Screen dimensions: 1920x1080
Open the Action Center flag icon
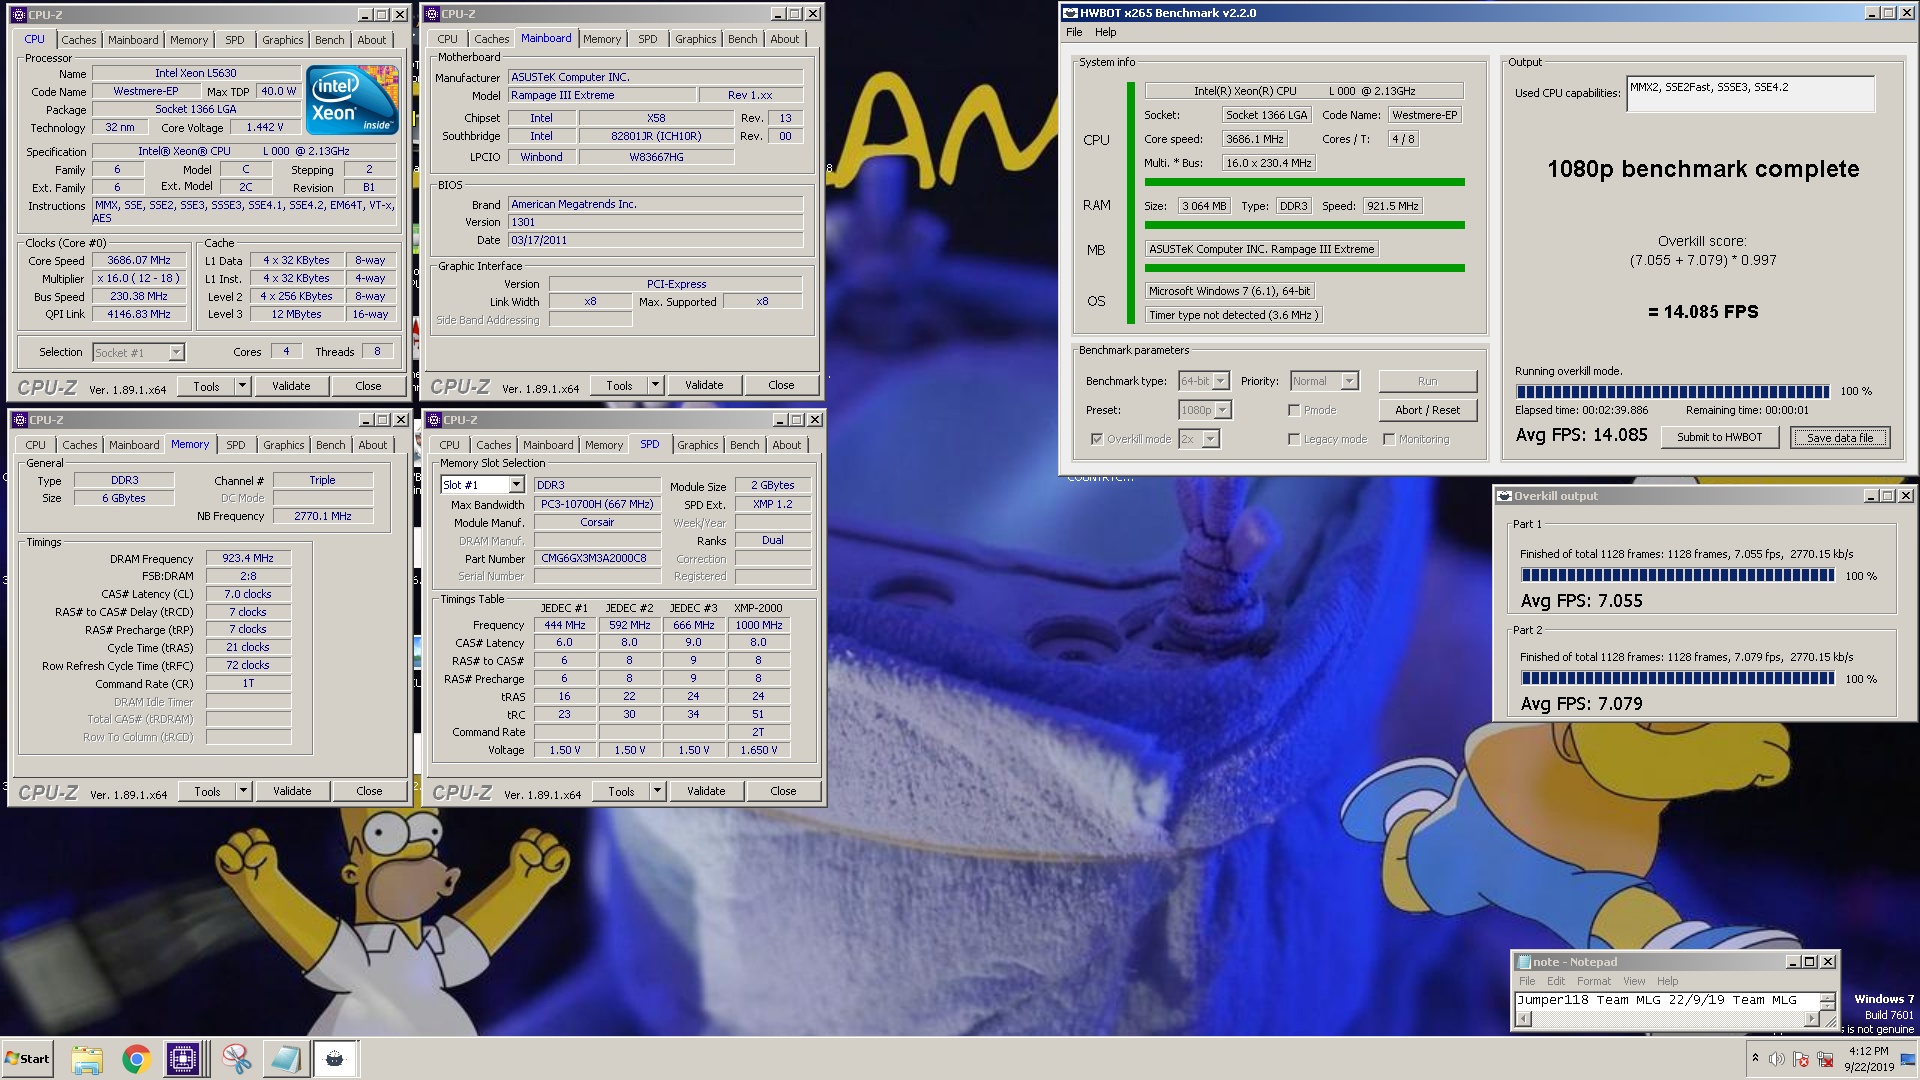pos(1801,1059)
